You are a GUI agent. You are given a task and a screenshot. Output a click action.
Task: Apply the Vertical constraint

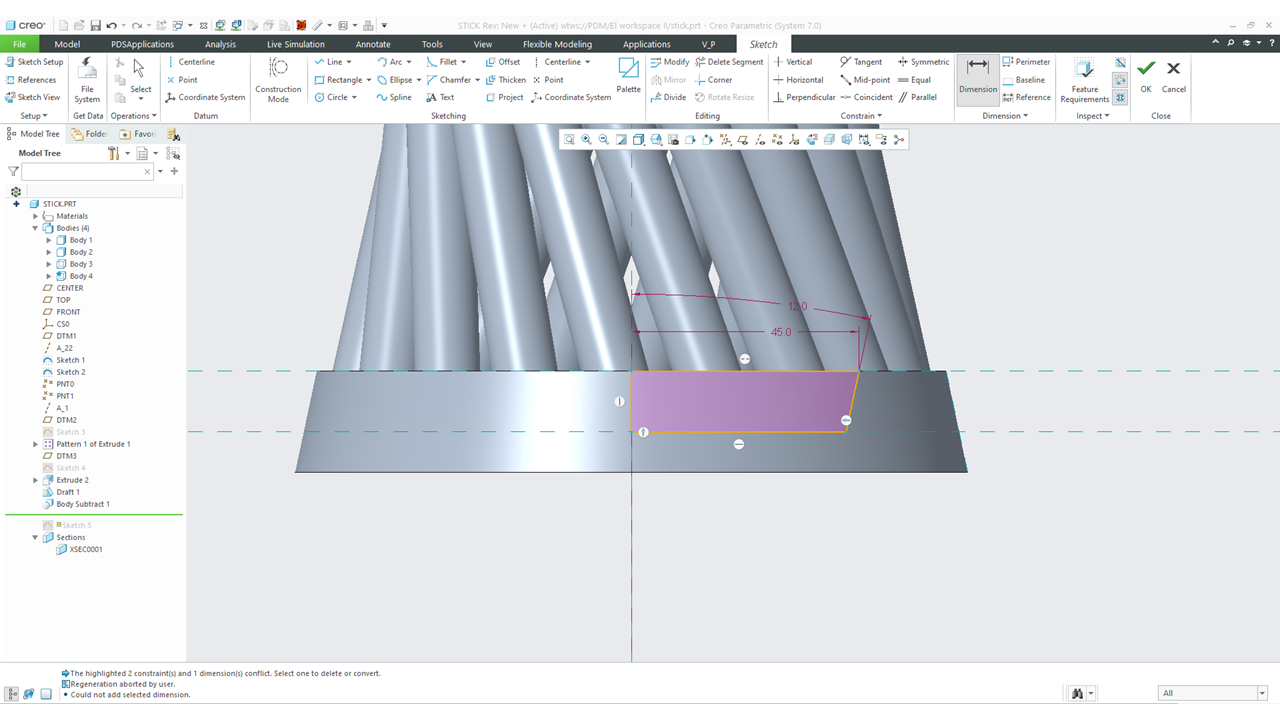coord(793,62)
